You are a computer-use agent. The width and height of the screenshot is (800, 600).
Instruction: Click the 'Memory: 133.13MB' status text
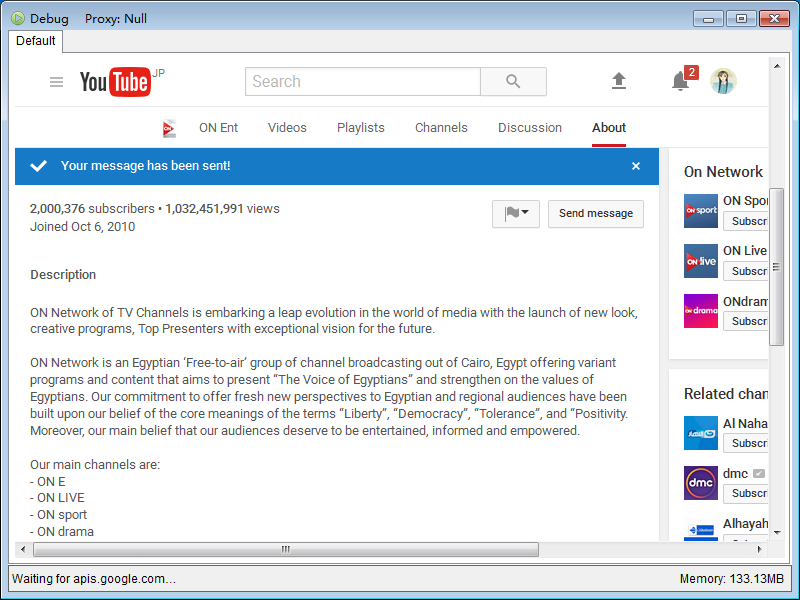(732, 579)
